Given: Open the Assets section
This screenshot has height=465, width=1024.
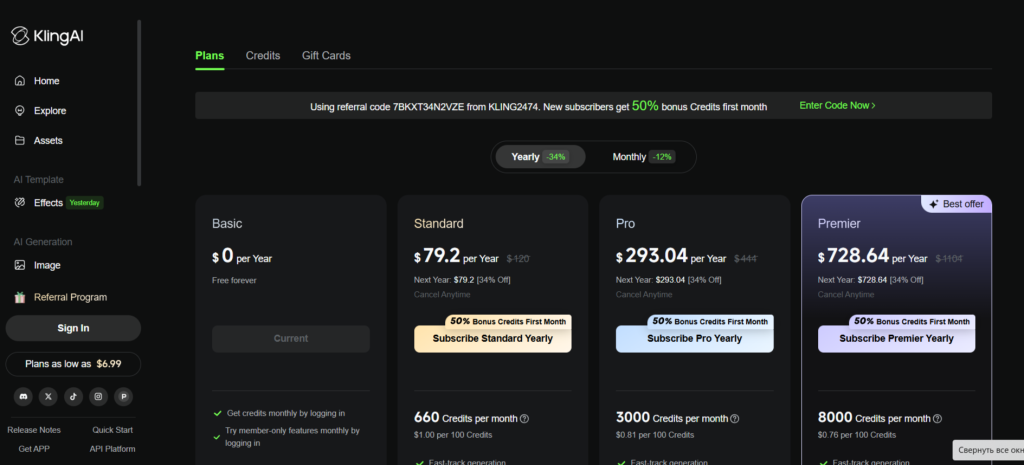Looking at the screenshot, I should (39, 140).
